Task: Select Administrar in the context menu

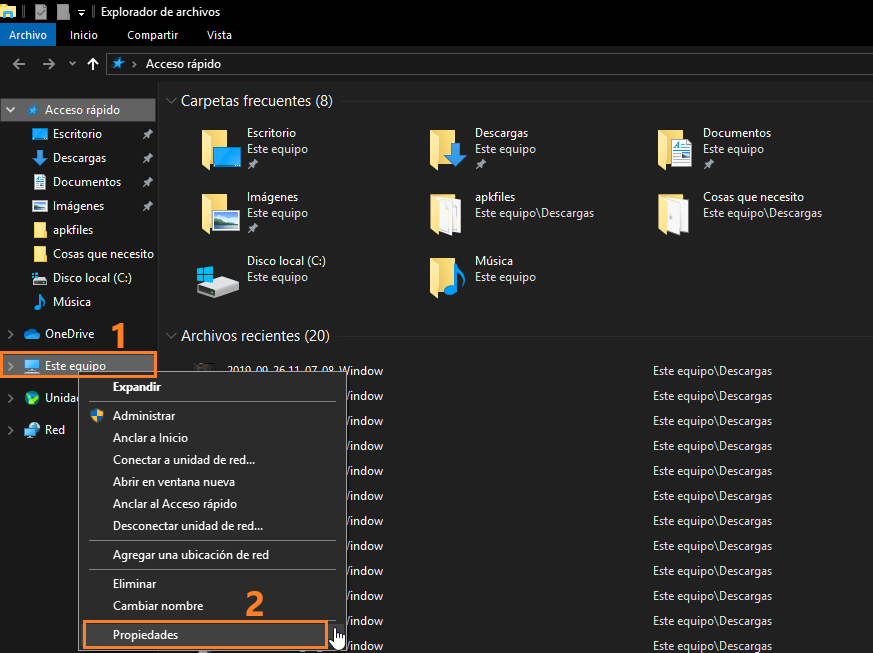Action: click(144, 416)
